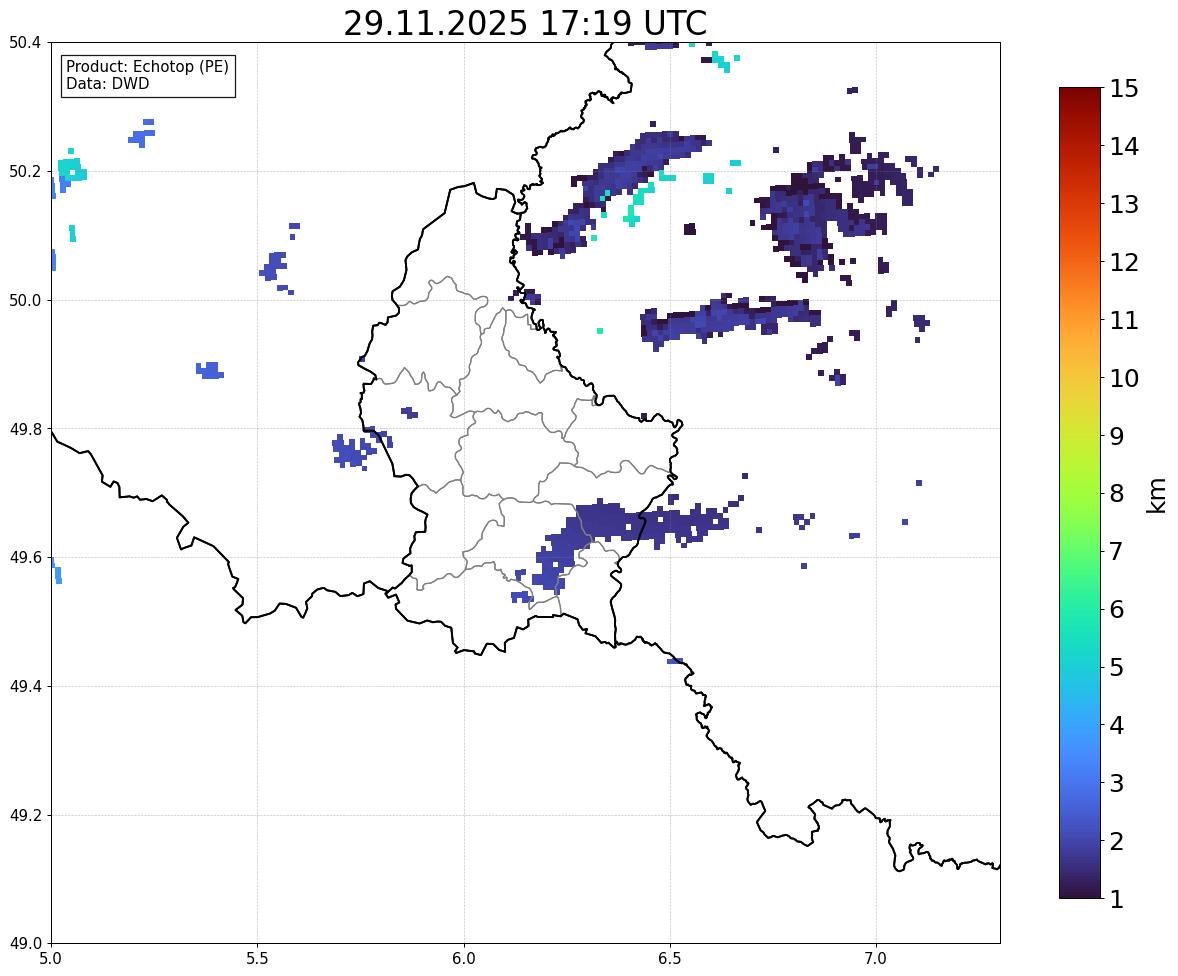Viewport: 1178px width, 976px height.
Task: Click latitude axis label "50.0"
Action: [24, 301]
